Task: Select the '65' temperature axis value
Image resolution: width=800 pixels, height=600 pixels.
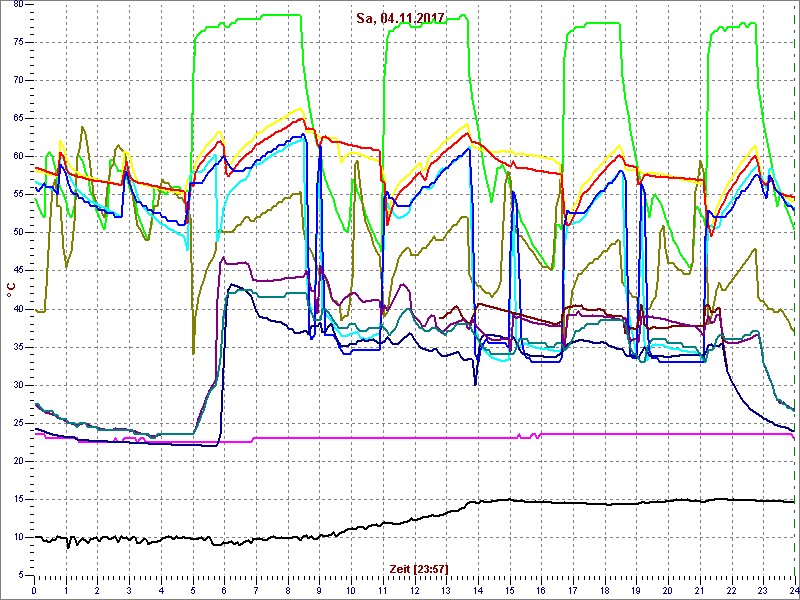Action: click(x=19, y=118)
